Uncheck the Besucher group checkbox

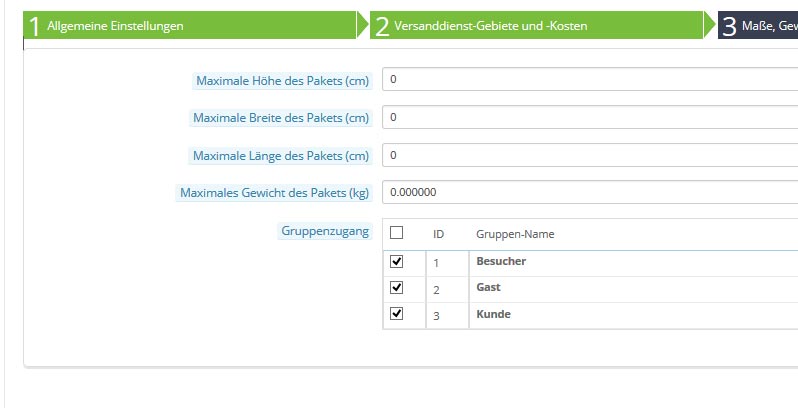pos(396,262)
